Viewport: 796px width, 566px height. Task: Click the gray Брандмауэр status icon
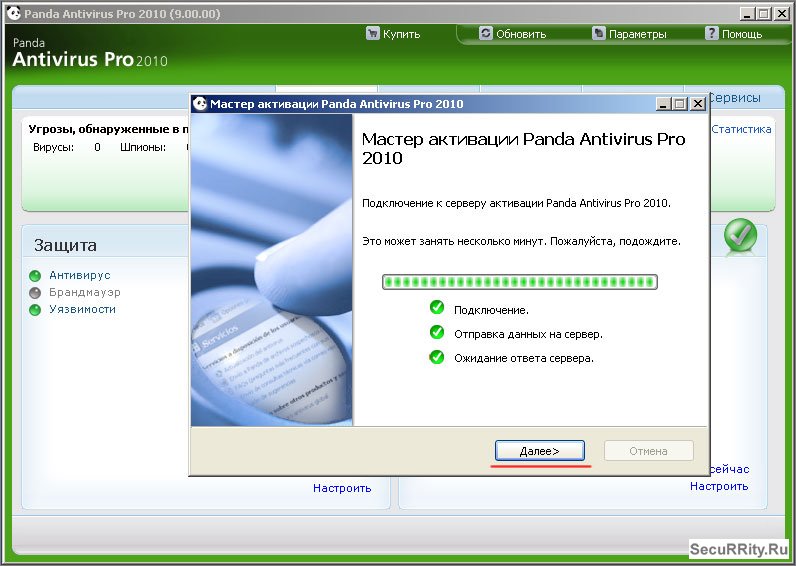click(35, 293)
